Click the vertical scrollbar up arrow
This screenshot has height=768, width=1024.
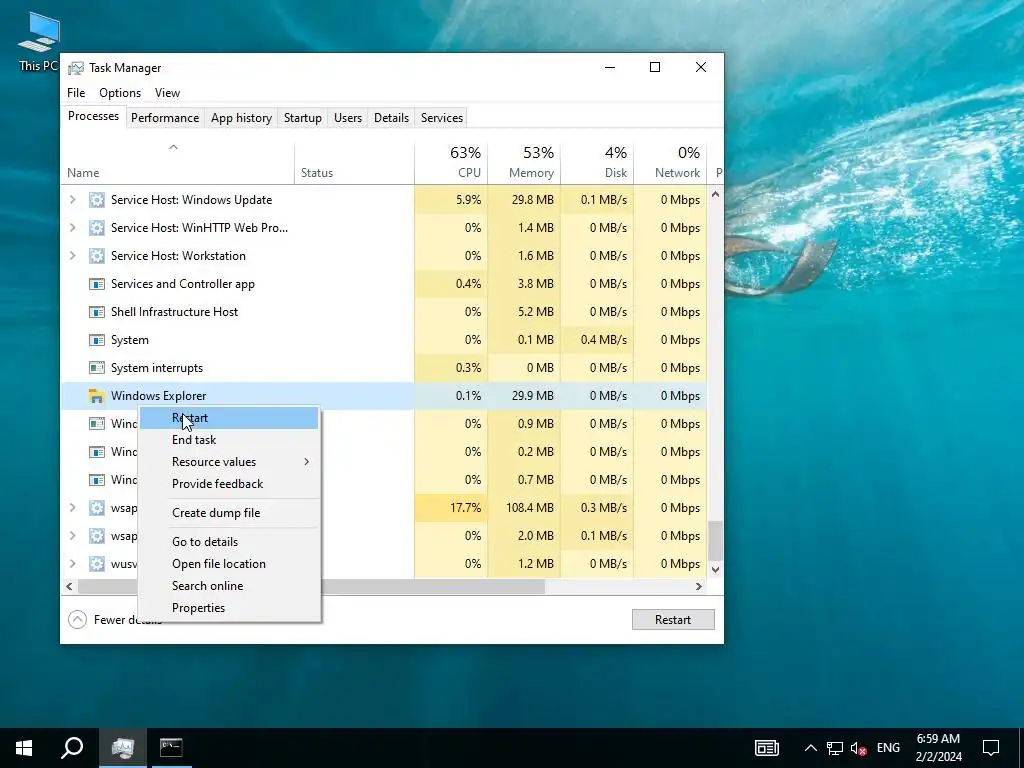pyautogui.click(x=716, y=195)
